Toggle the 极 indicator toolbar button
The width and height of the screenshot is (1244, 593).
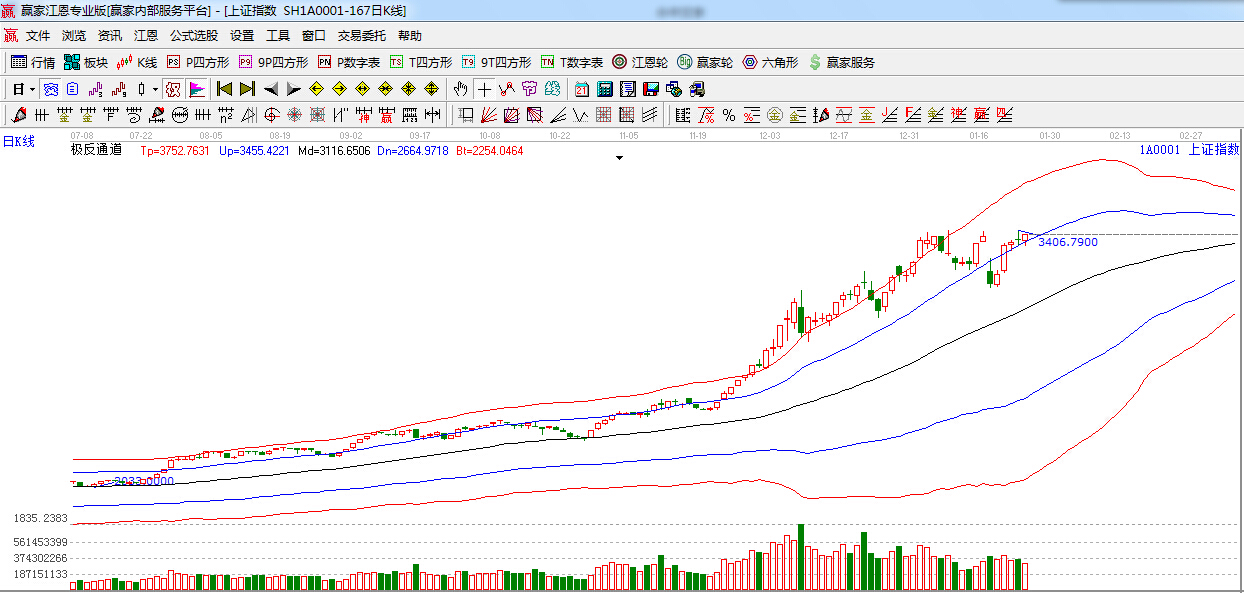click(x=172, y=89)
